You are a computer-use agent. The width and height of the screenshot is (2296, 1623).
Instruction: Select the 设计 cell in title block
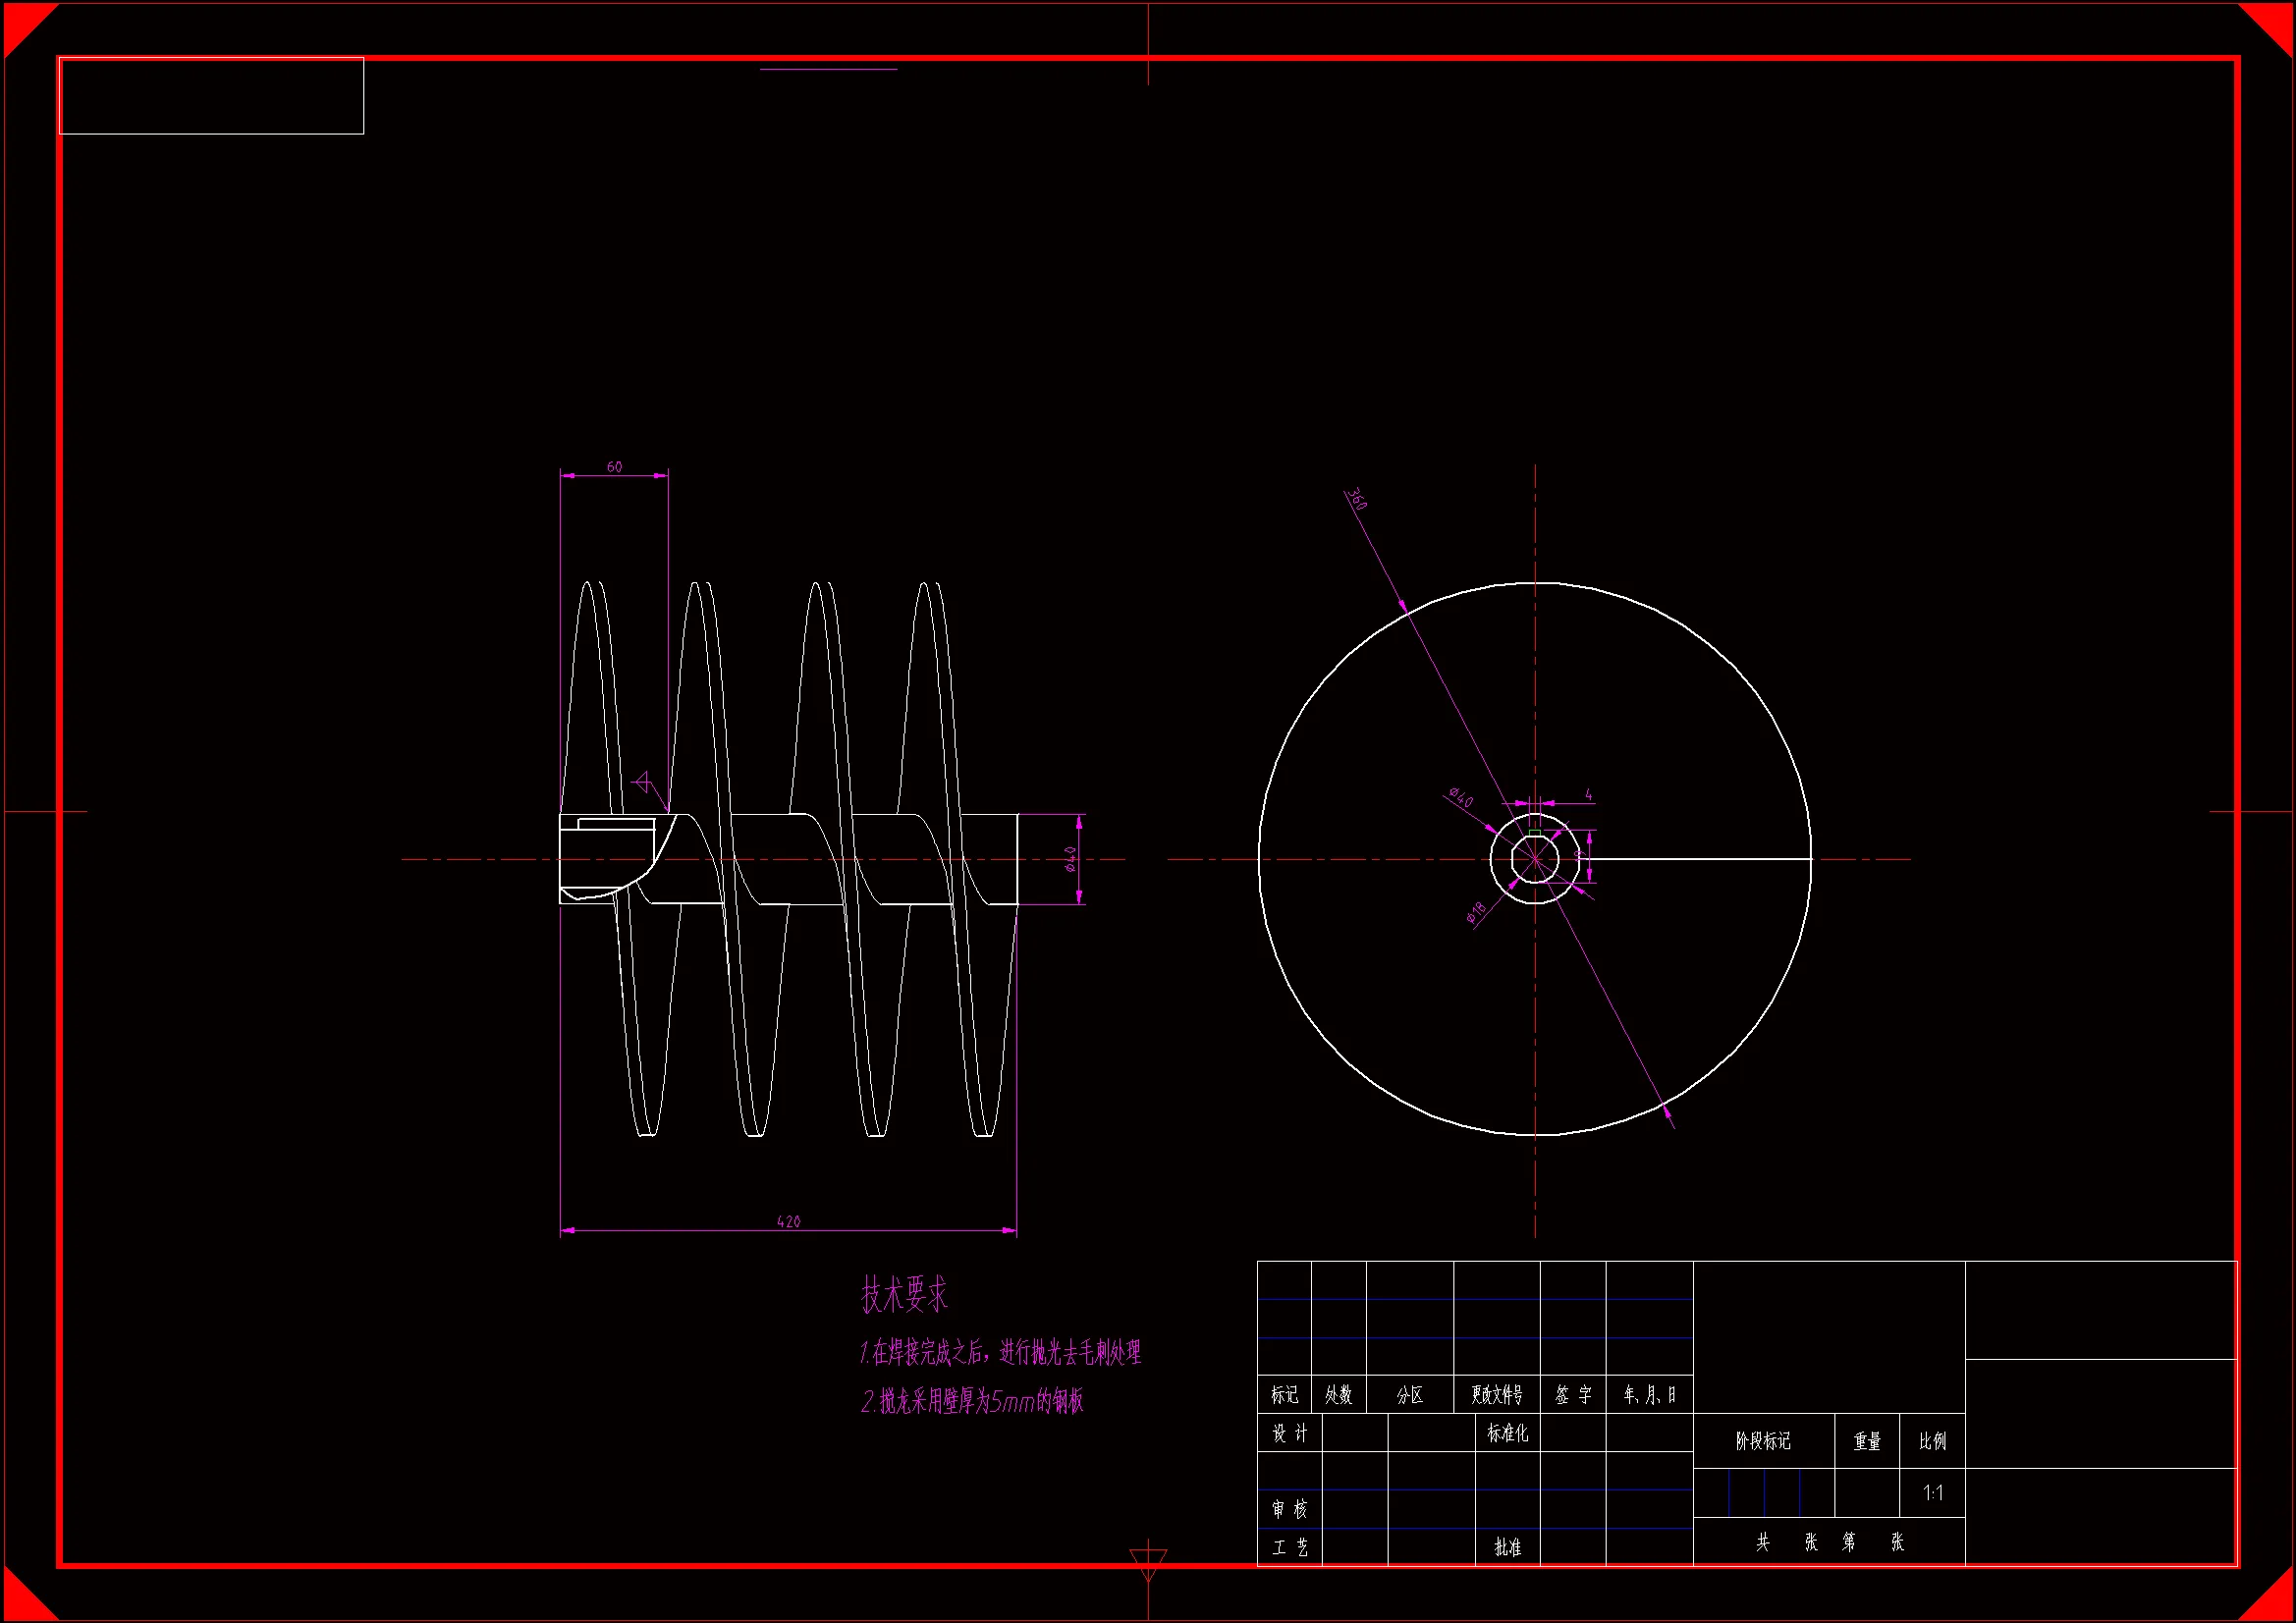1289,1434
